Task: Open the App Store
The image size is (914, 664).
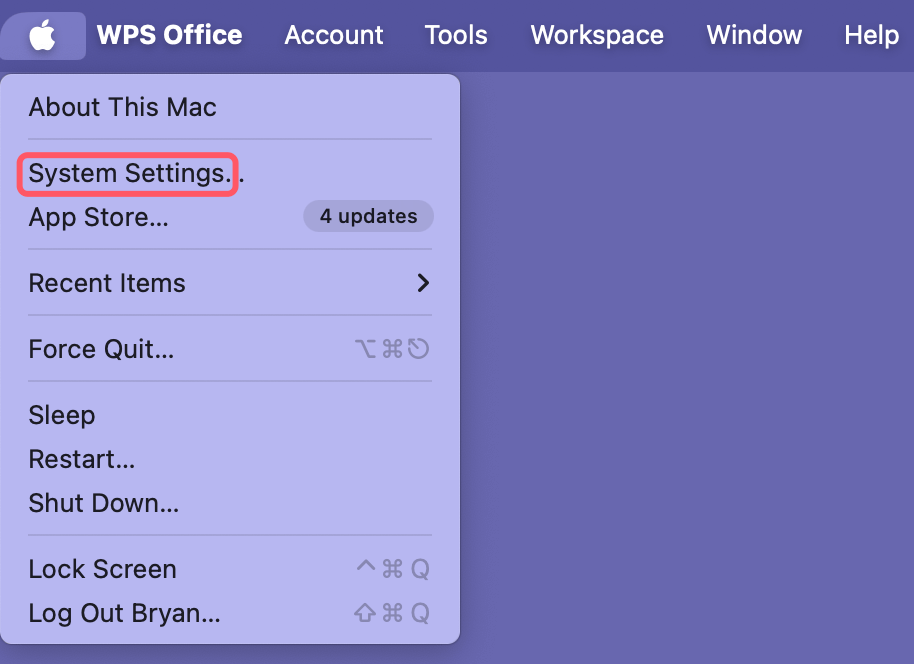Action: click(100, 217)
